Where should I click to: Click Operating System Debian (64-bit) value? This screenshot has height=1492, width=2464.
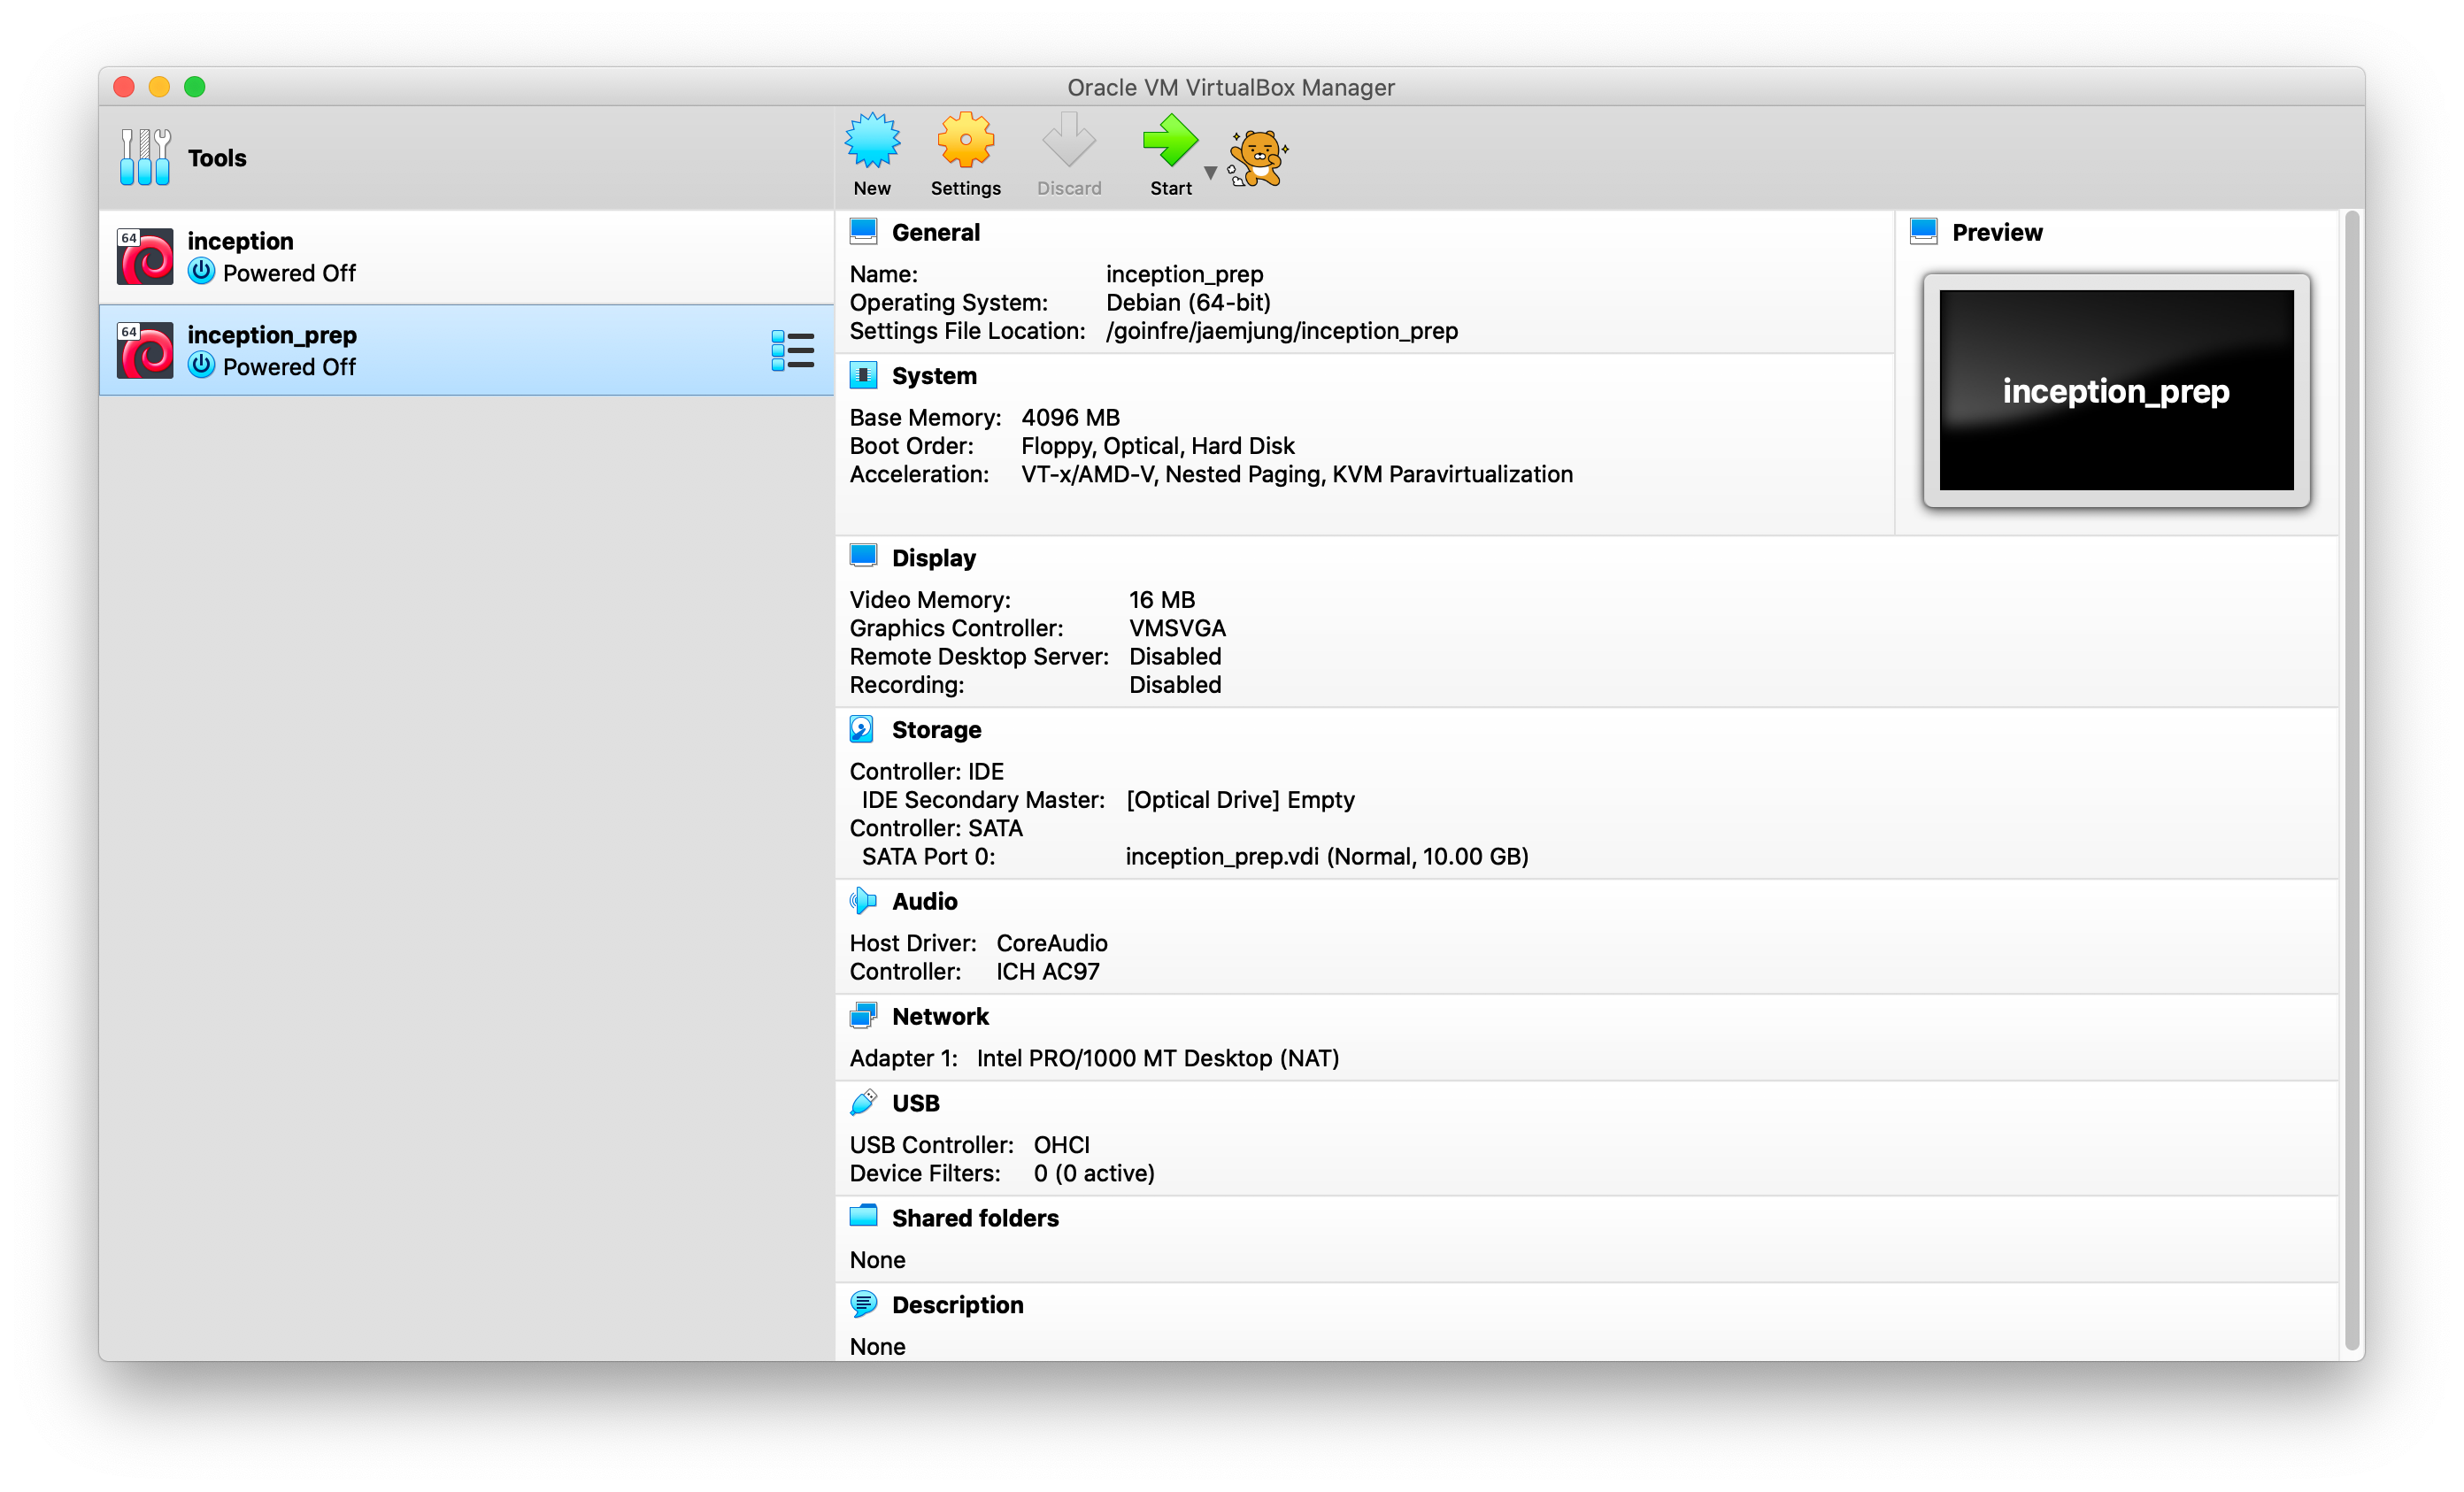click(1188, 302)
